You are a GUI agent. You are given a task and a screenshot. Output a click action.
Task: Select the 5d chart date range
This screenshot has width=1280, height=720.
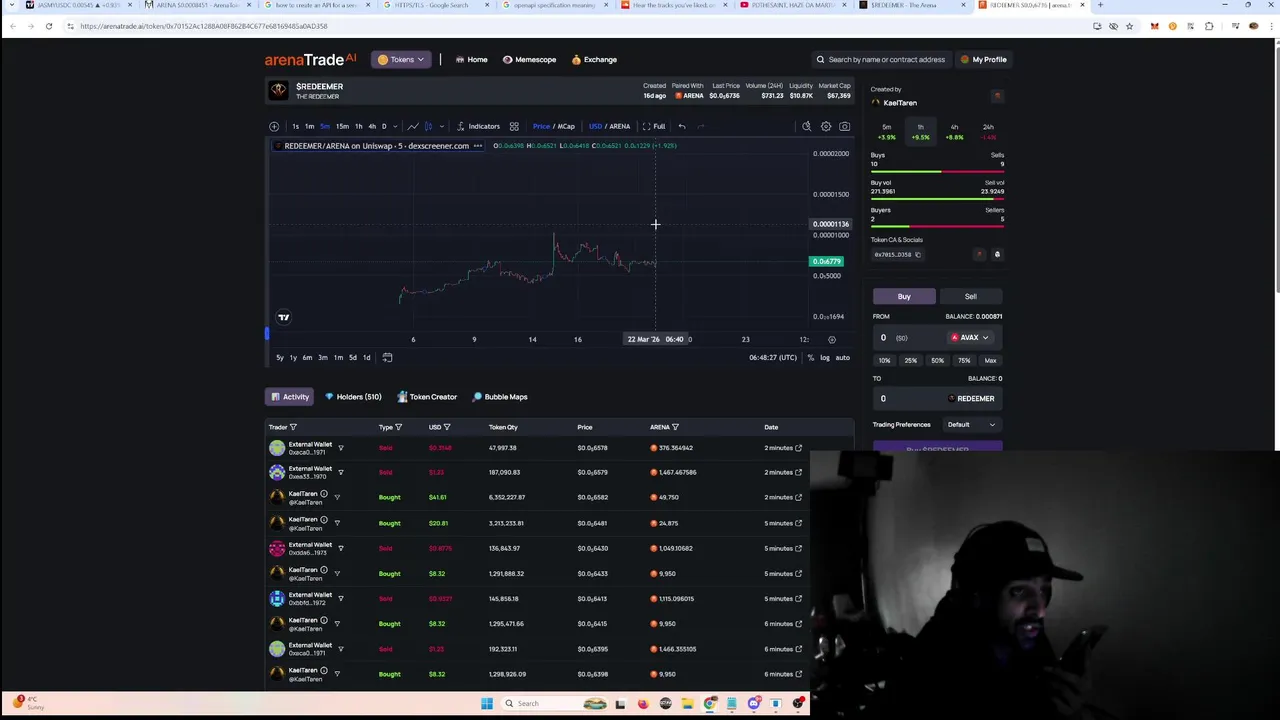[352, 357]
